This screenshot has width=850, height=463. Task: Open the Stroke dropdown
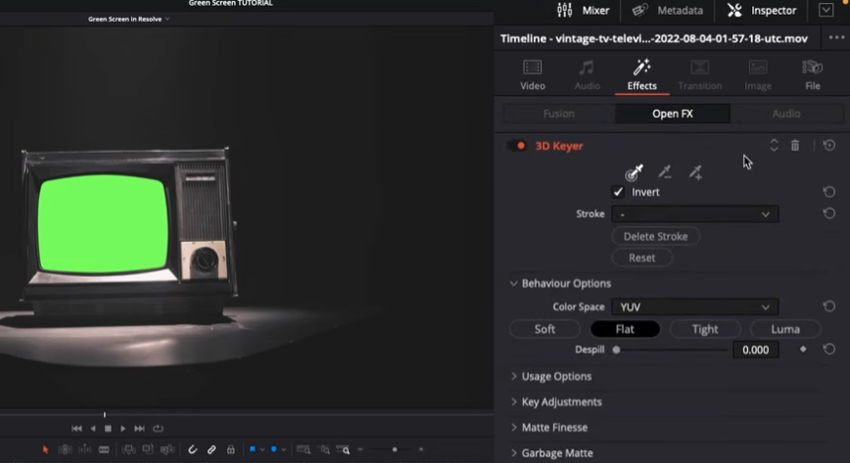pyautogui.click(x=695, y=214)
